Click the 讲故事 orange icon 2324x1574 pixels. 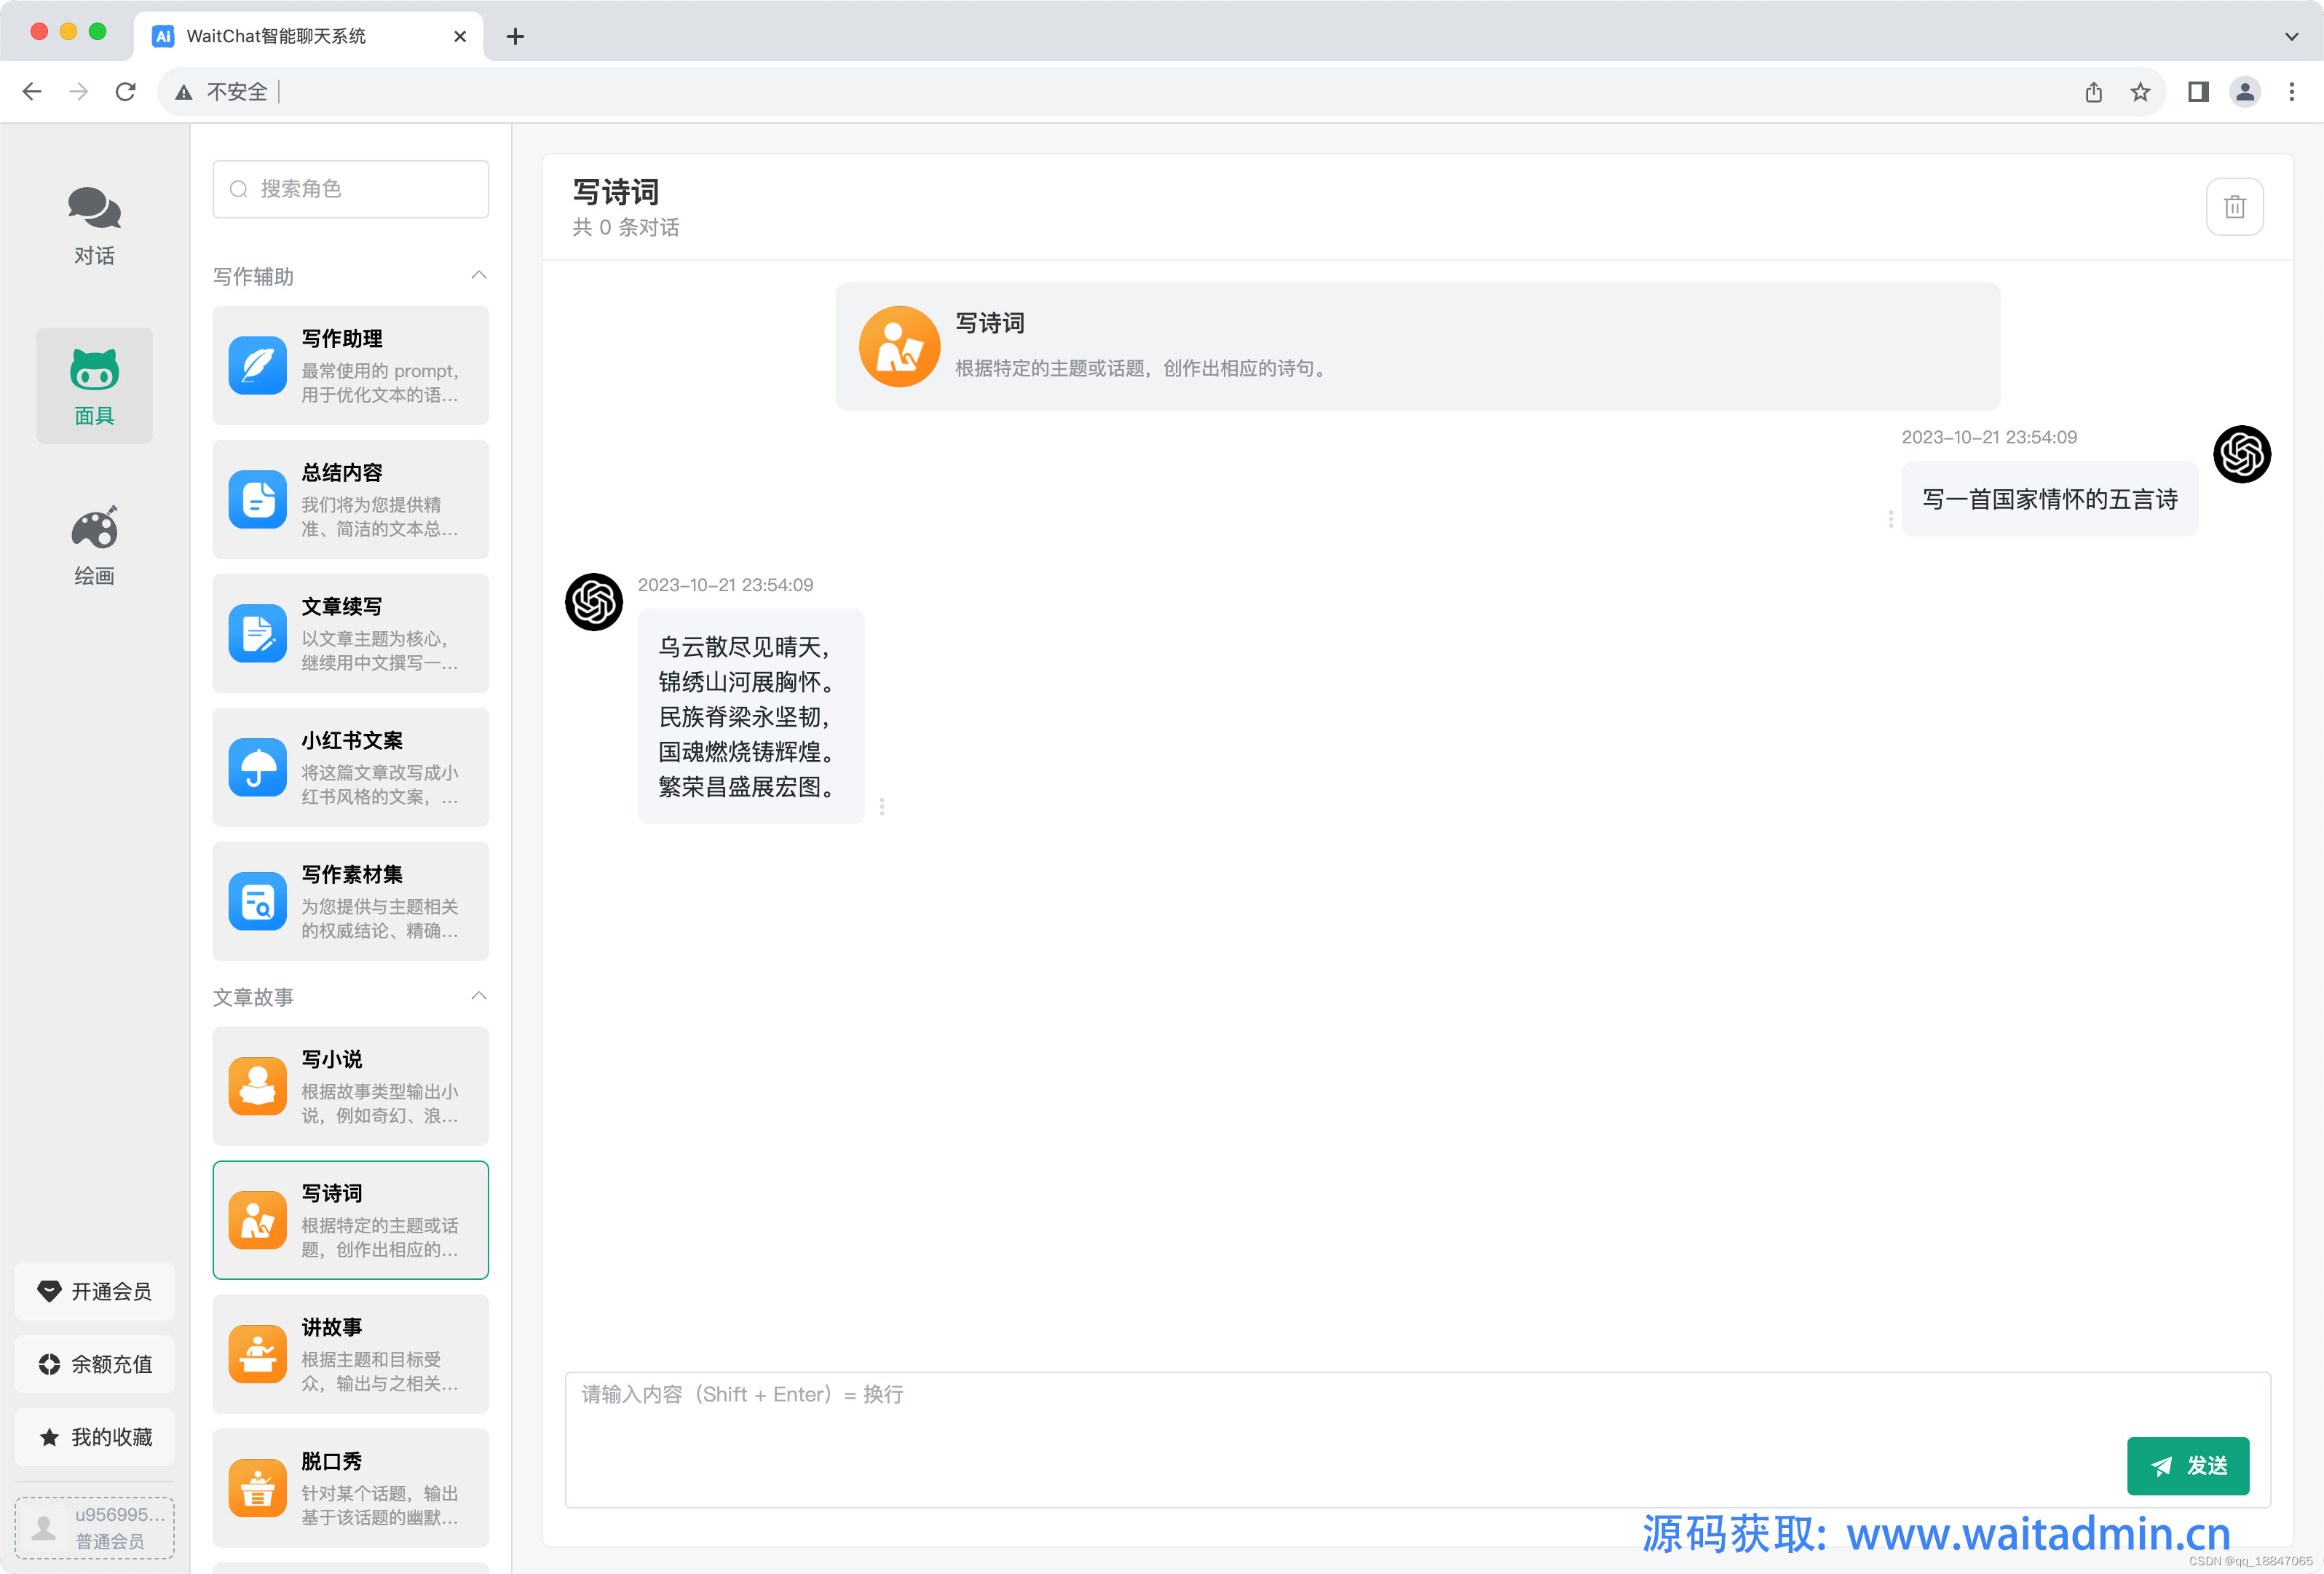(258, 1354)
